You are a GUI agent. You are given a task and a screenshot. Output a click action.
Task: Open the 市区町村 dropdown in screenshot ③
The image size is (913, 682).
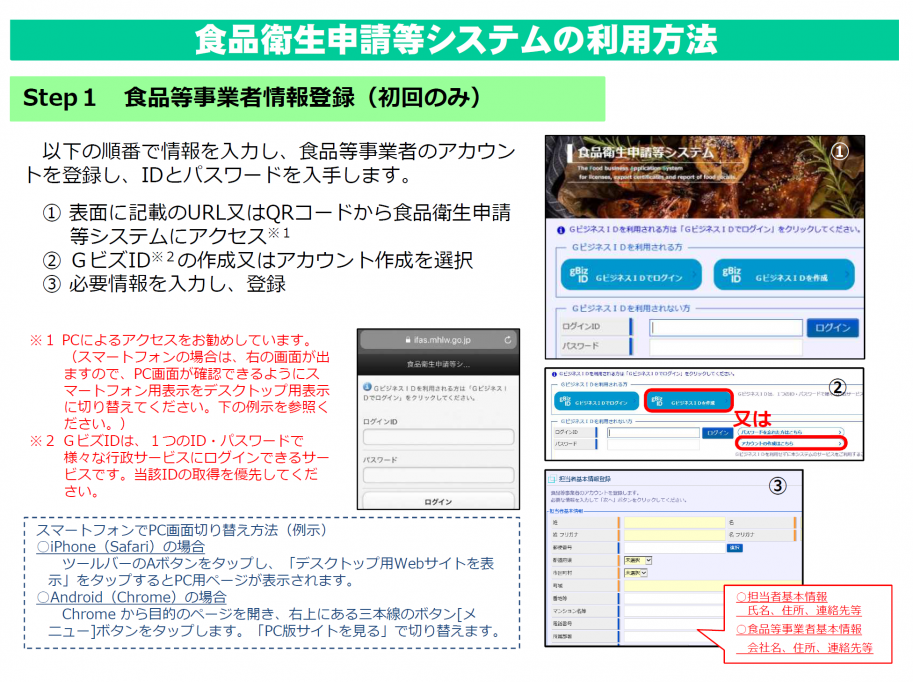636,573
